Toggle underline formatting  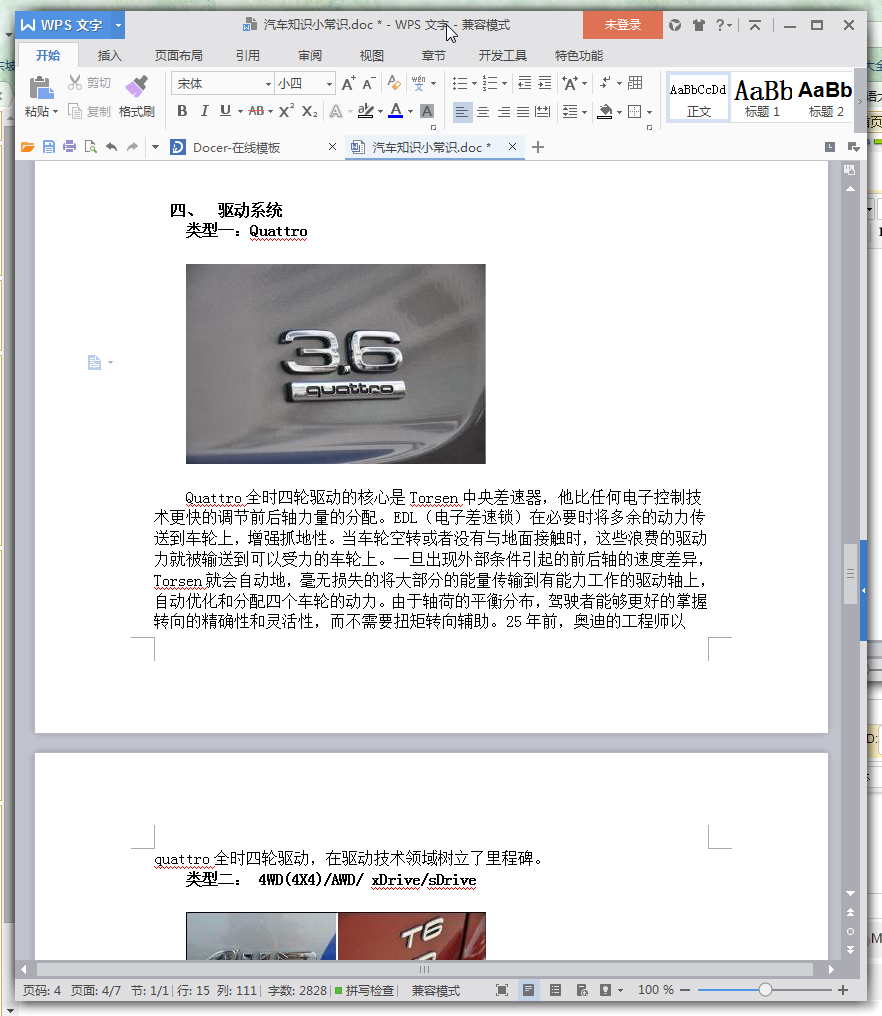225,111
